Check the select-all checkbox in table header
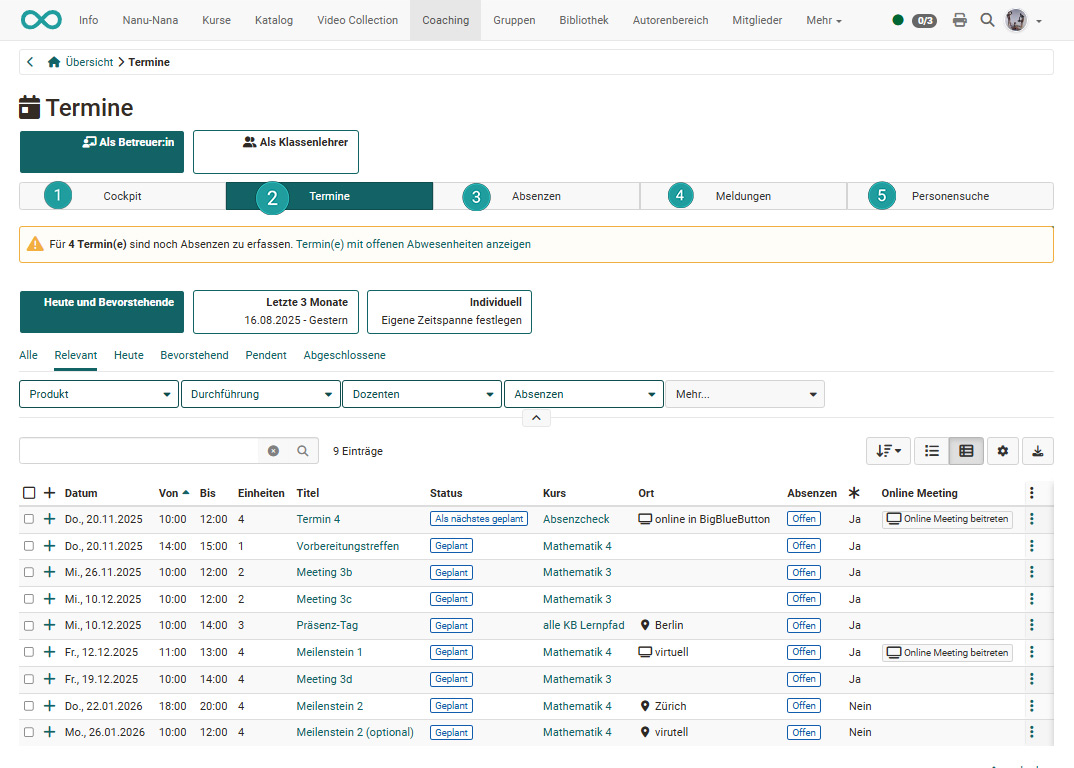This screenshot has width=1074, height=768. point(29,492)
